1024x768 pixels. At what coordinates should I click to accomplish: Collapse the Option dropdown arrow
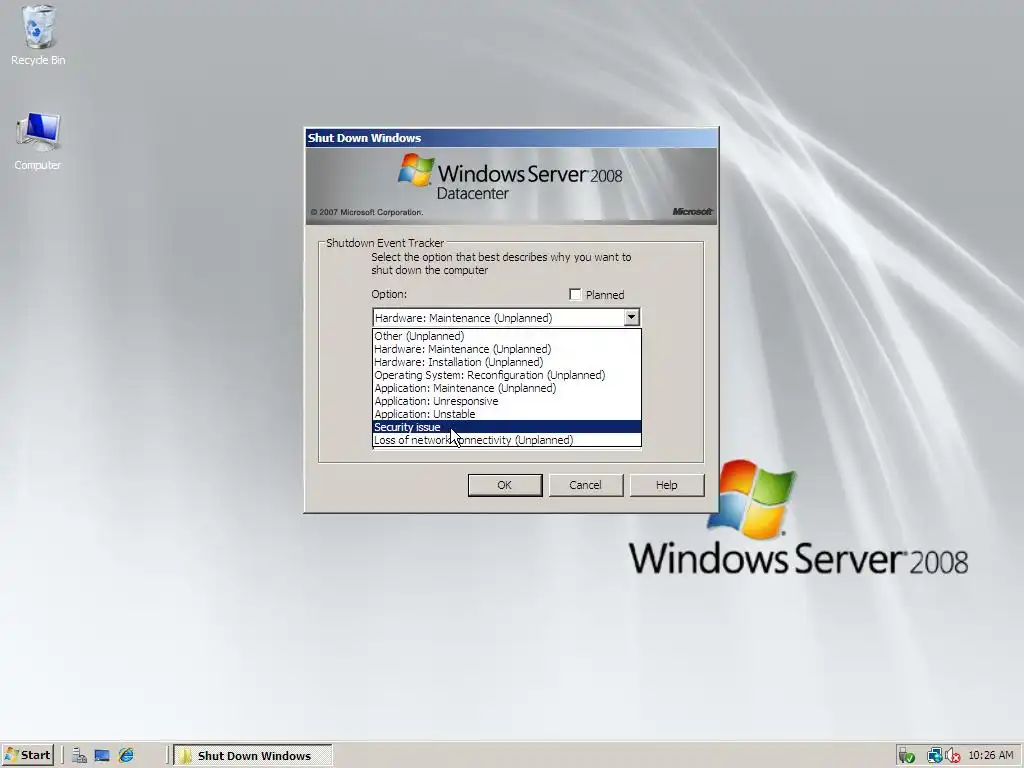pos(631,317)
